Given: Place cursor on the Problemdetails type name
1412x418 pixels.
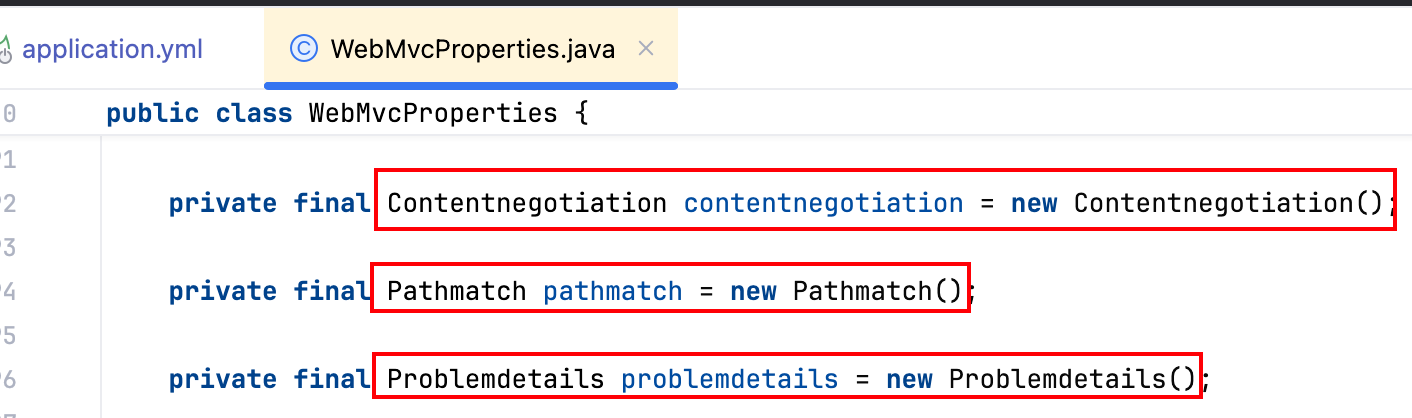Looking at the screenshot, I should tap(495, 379).
